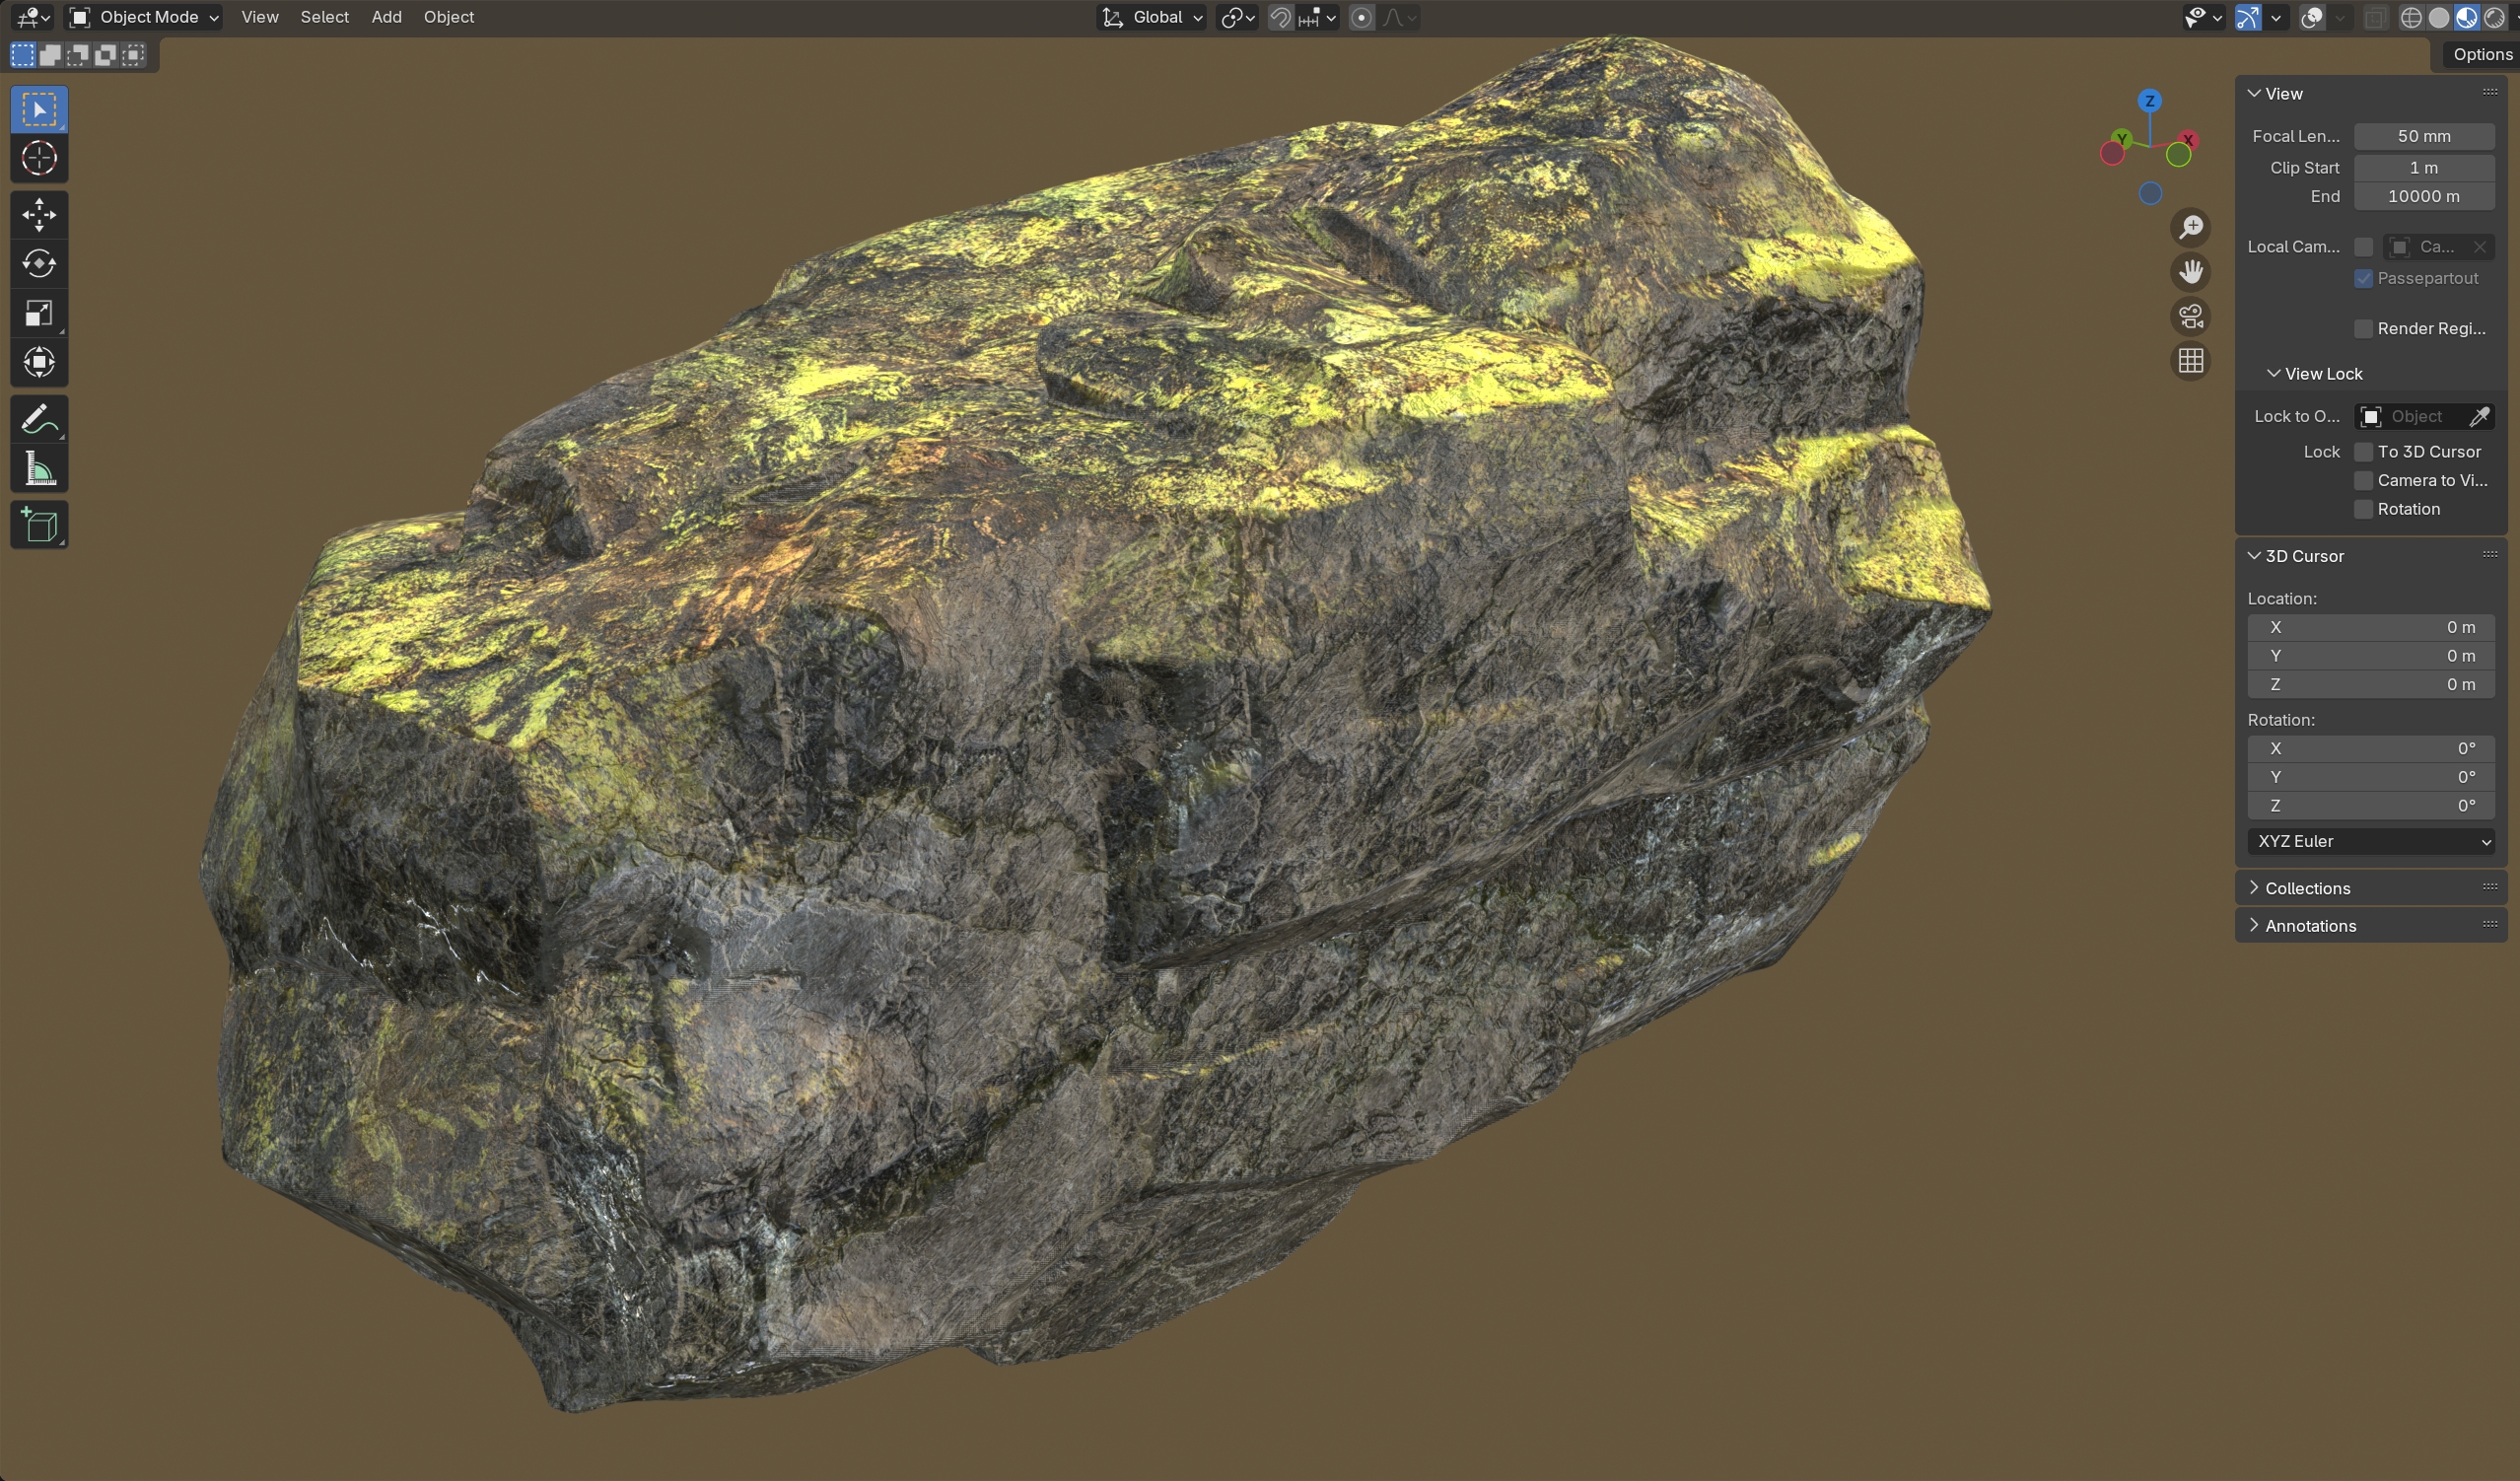This screenshot has width=2520, height=1481.
Task: Select the 3D Cursor tool
Action: pyautogui.click(x=39, y=158)
